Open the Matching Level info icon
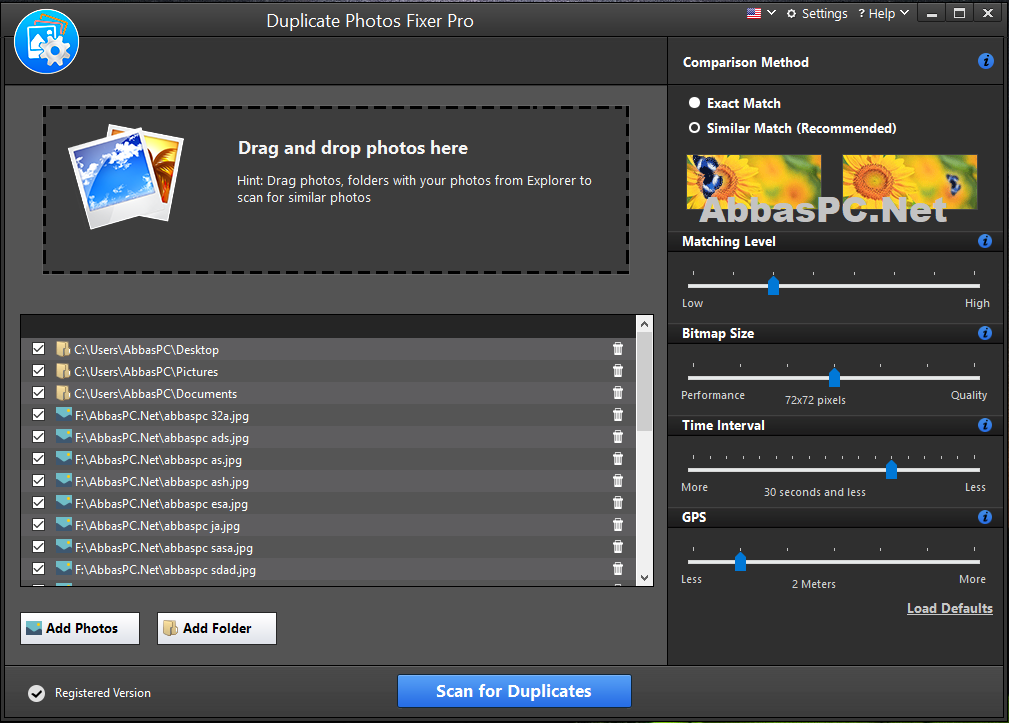This screenshot has width=1009, height=723. pyautogui.click(x=985, y=241)
